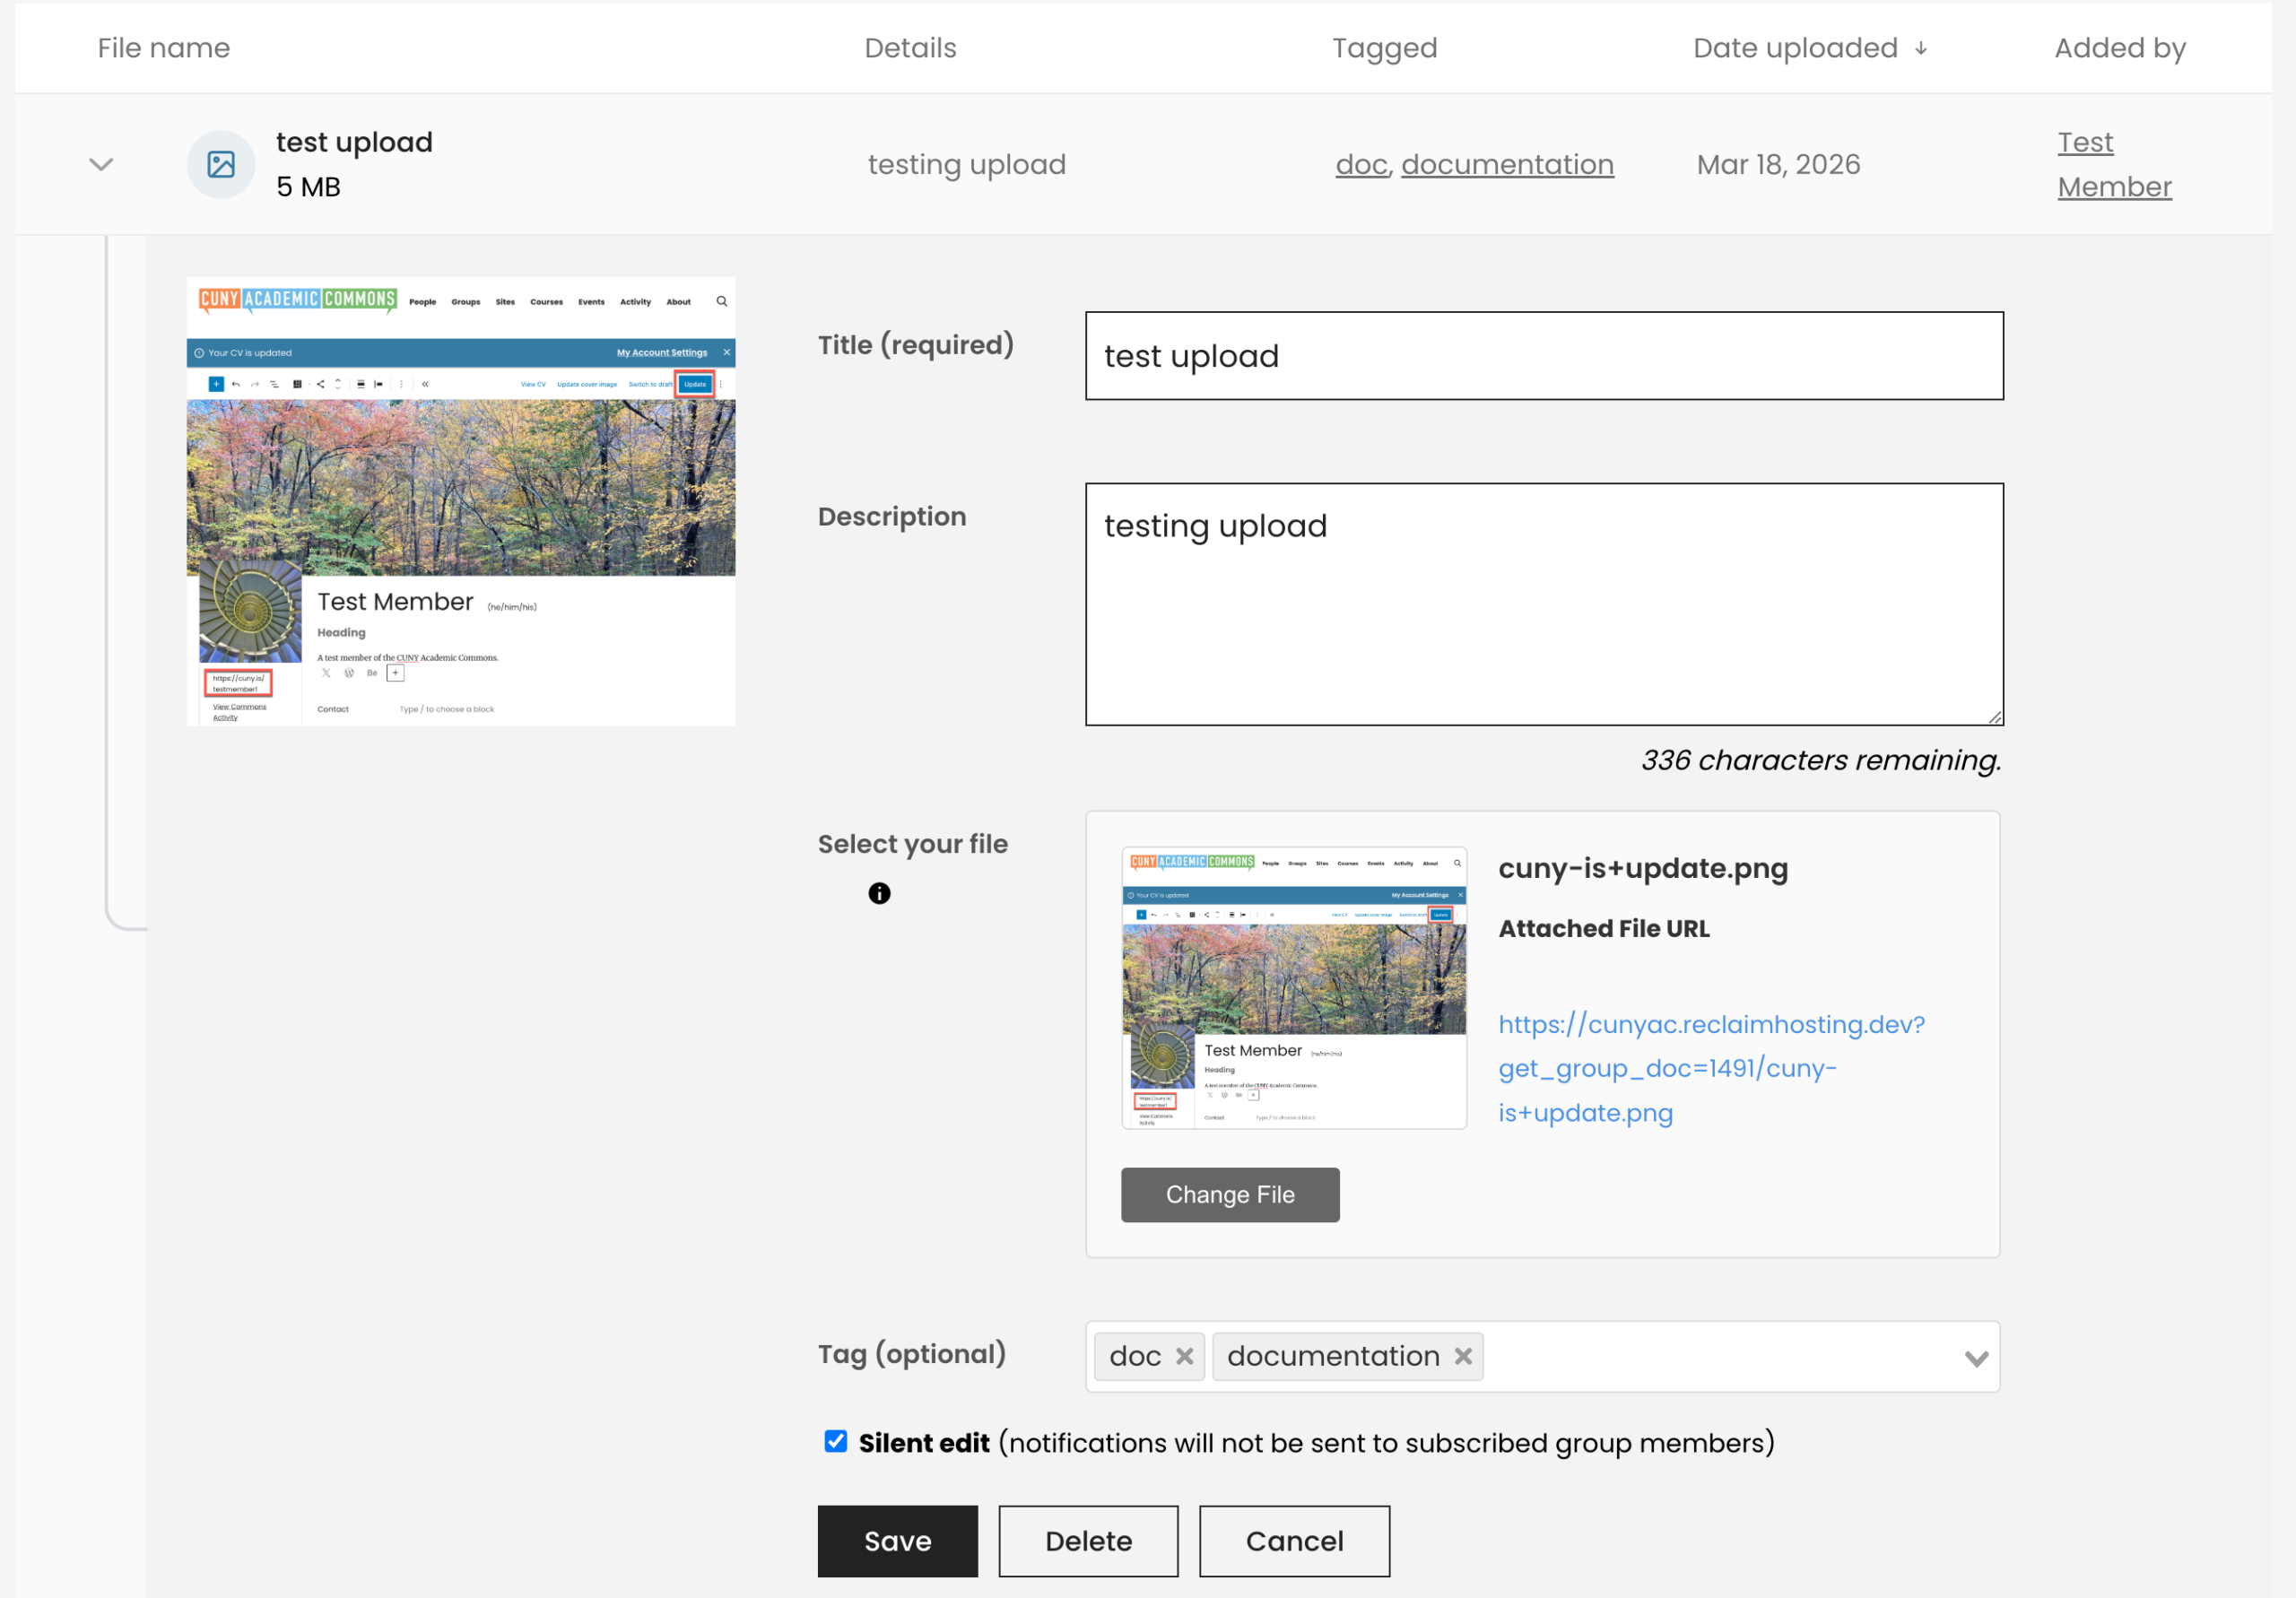
Task: Click inside the Tag selection field
Action: [x=1542, y=1356]
